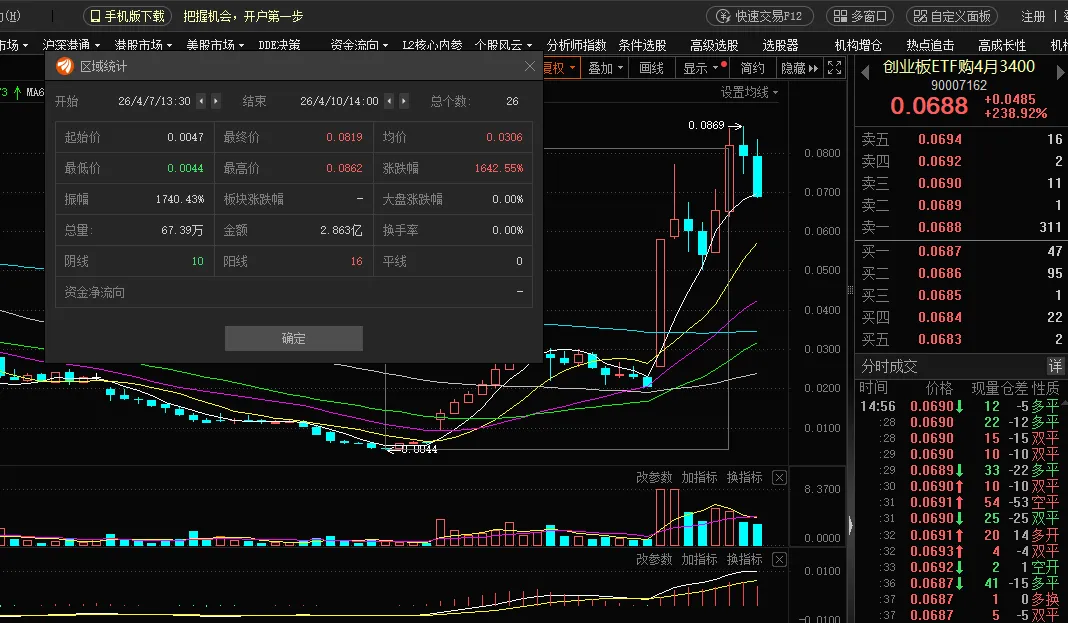Open the 沪深港通 dropdown menu
This screenshot has height=623, width=1068.
click(x=72, y=45)
